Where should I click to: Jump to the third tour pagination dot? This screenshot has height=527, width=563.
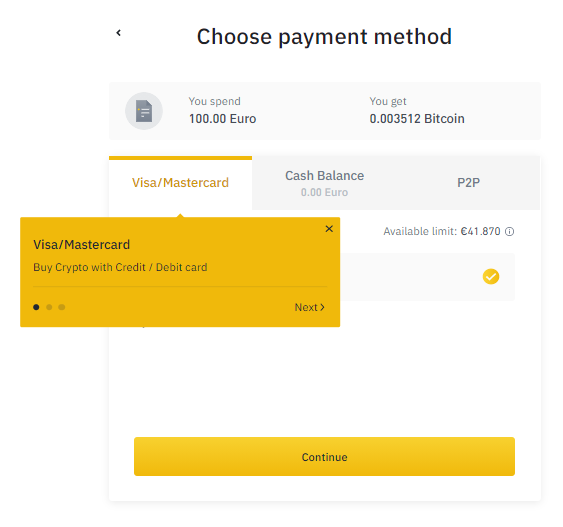click(x=62, y=307)
